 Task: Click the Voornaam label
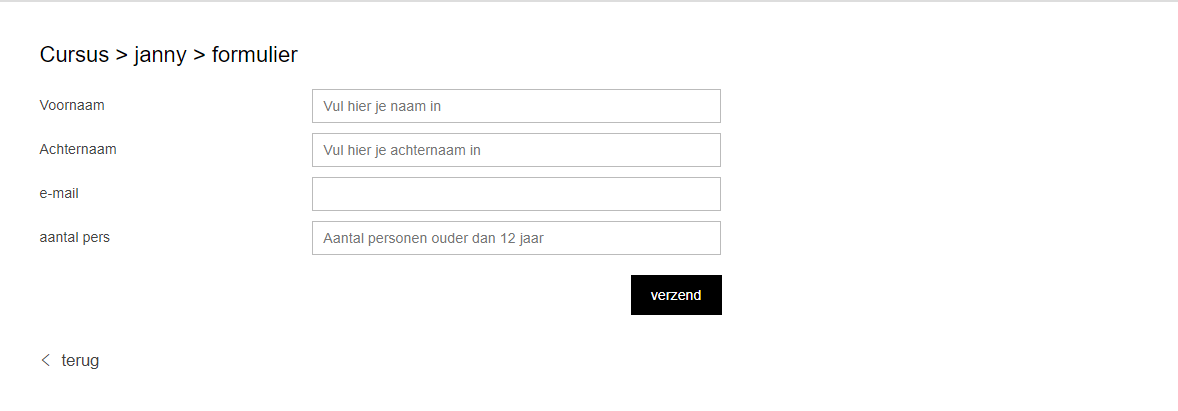point(72,105)
